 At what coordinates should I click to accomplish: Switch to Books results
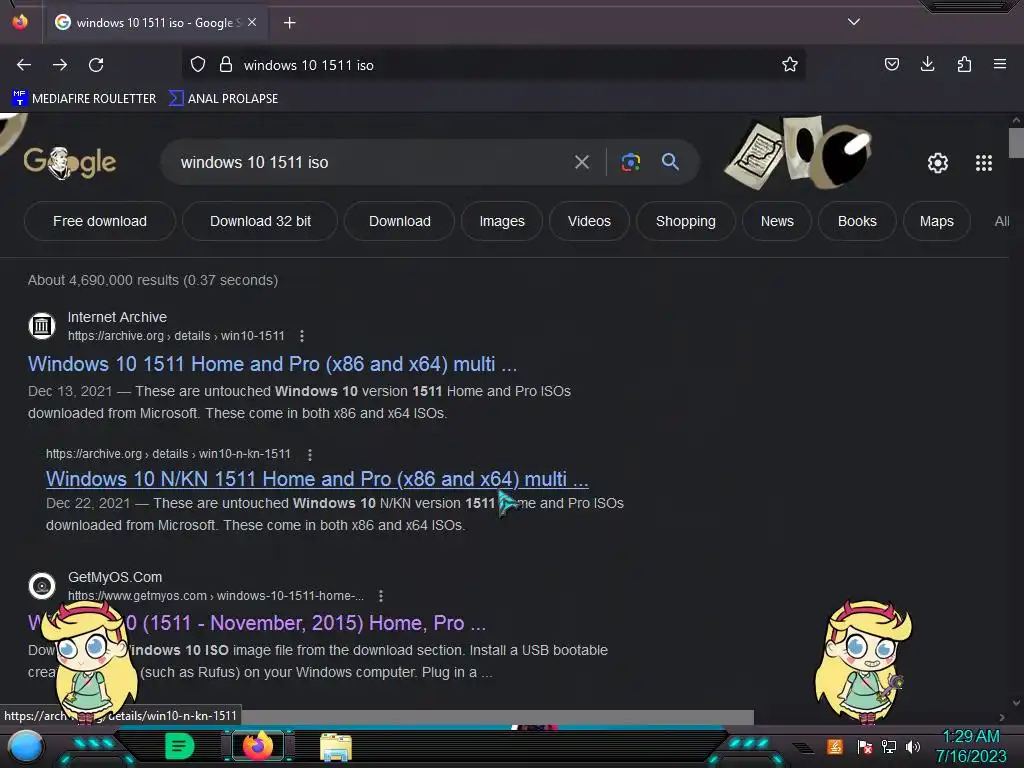(x=857, y=221)
